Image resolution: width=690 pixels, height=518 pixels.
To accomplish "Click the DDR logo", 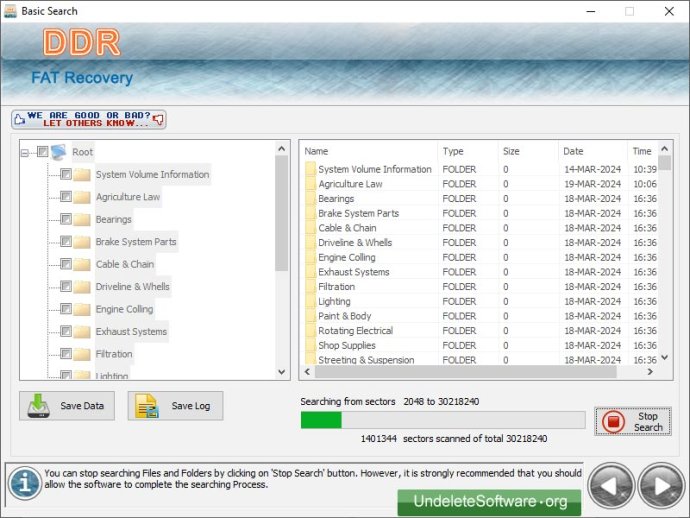I will point(82,43).
